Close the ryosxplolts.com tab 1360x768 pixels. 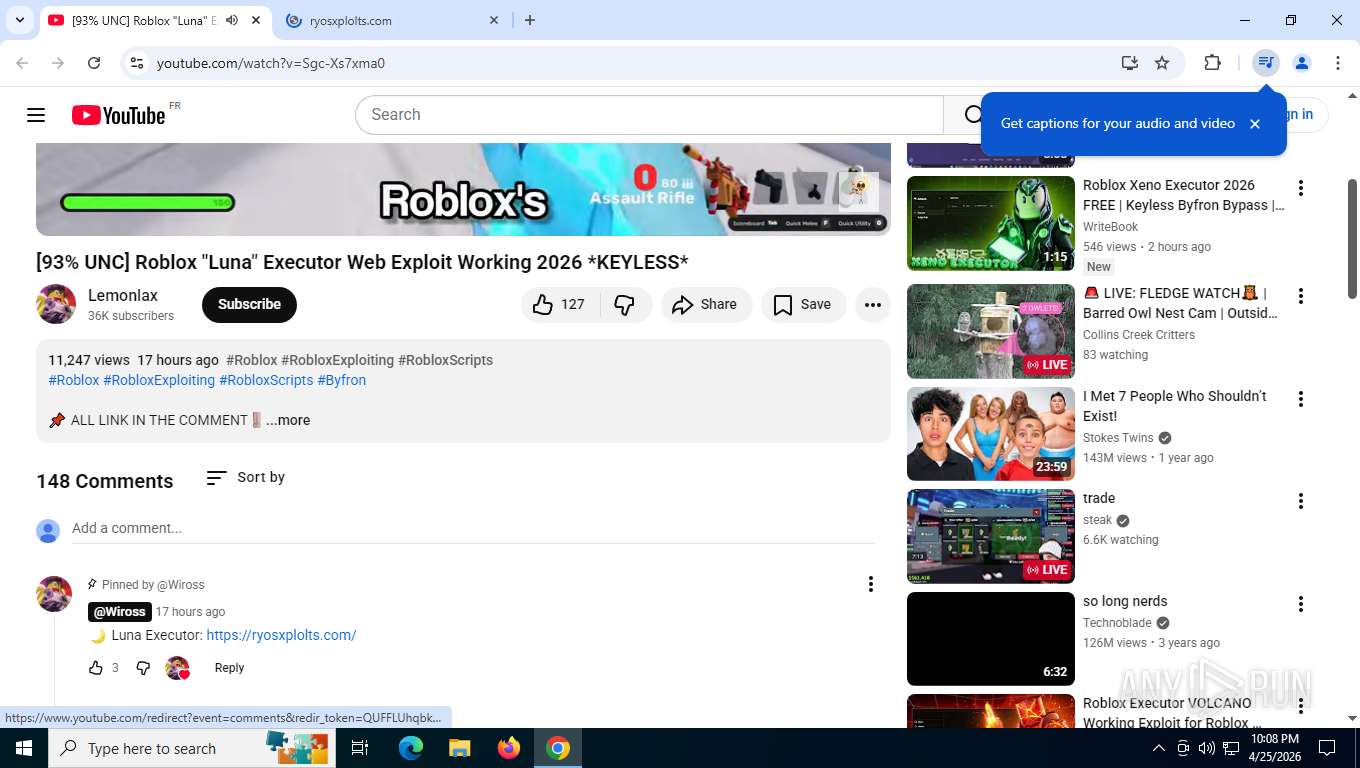tap(494, 20)
